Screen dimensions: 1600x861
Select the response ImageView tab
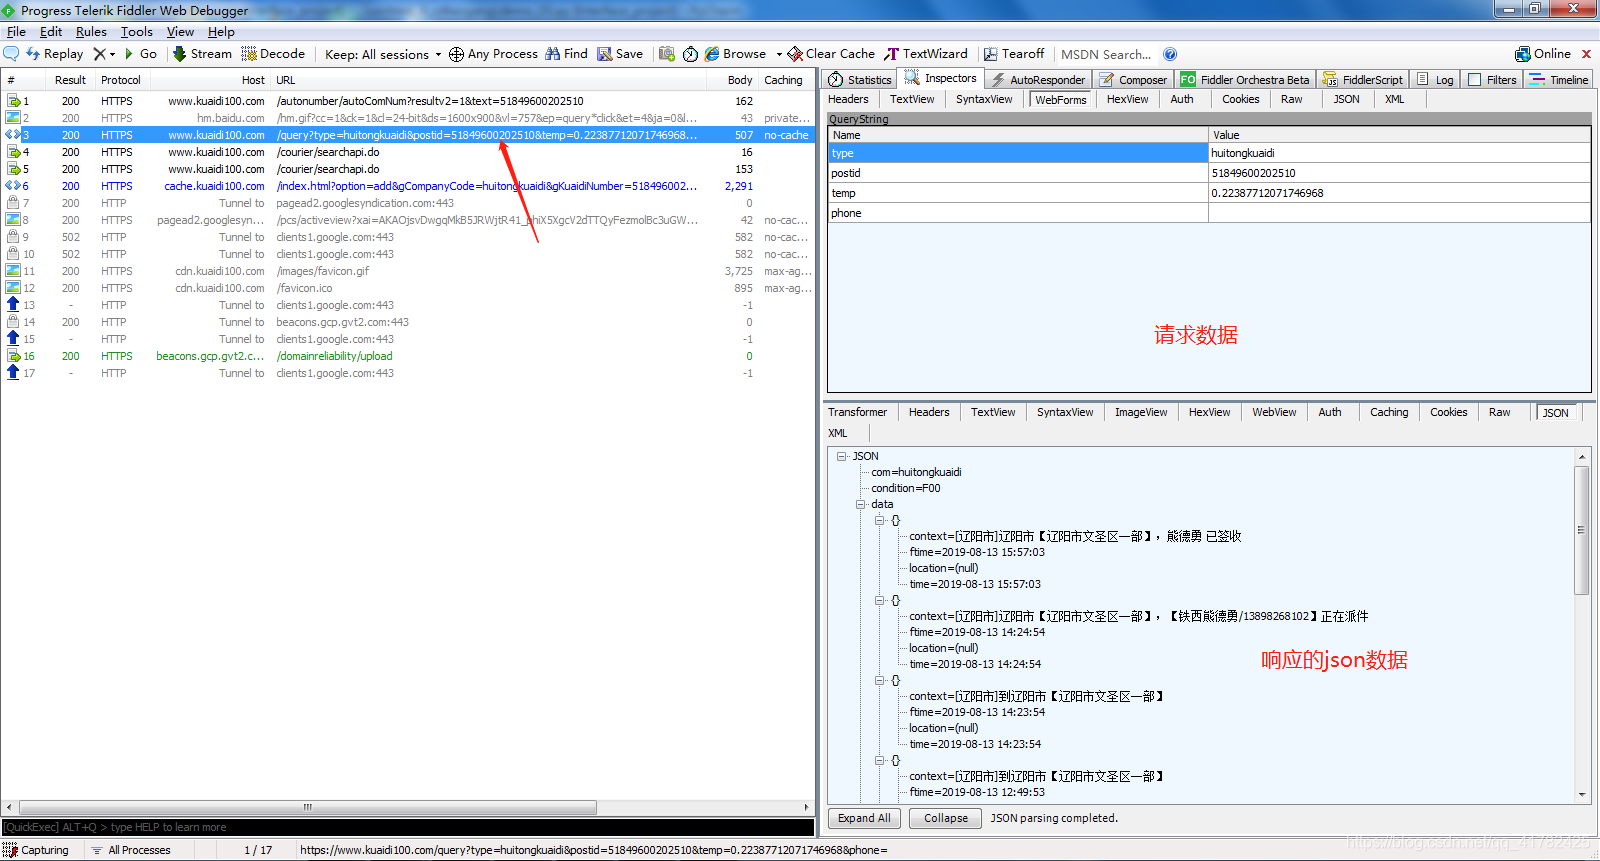click(1141, 412)
